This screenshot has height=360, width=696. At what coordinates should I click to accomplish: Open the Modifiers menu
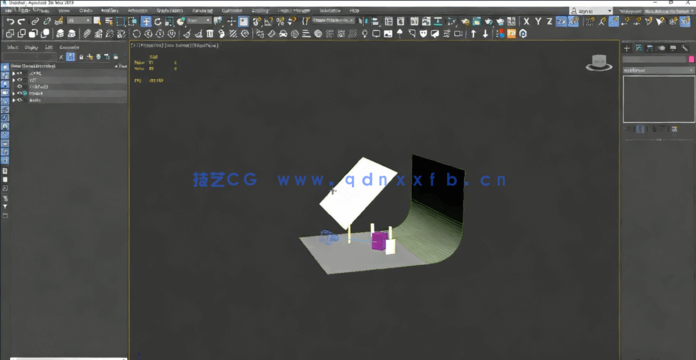coord(110,10)
